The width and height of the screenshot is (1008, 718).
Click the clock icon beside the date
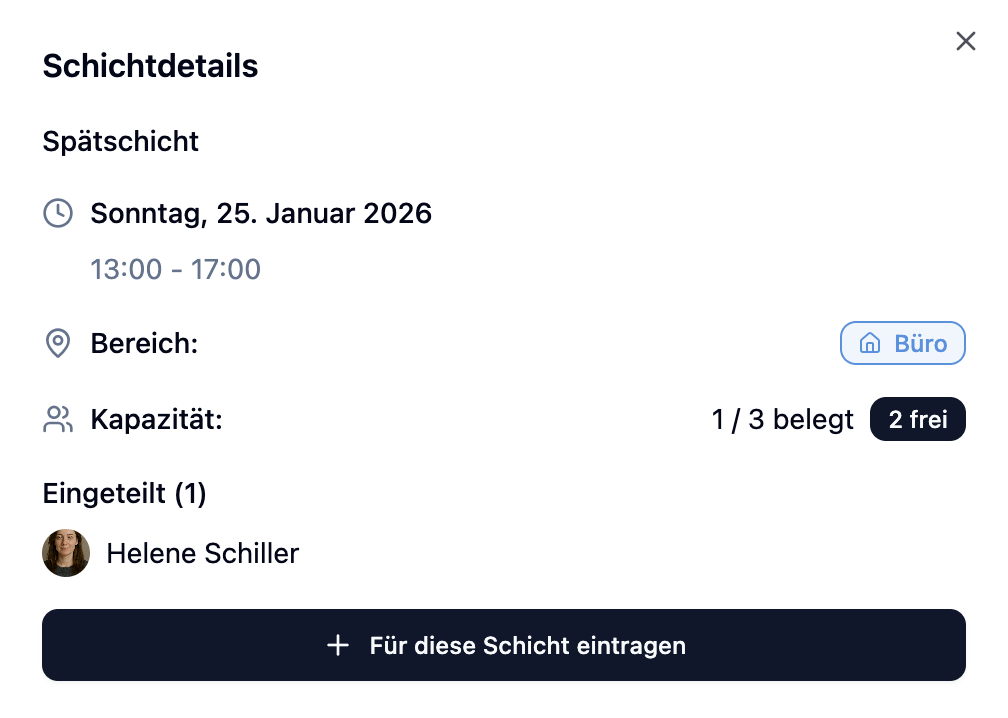(x=58, y=213)
